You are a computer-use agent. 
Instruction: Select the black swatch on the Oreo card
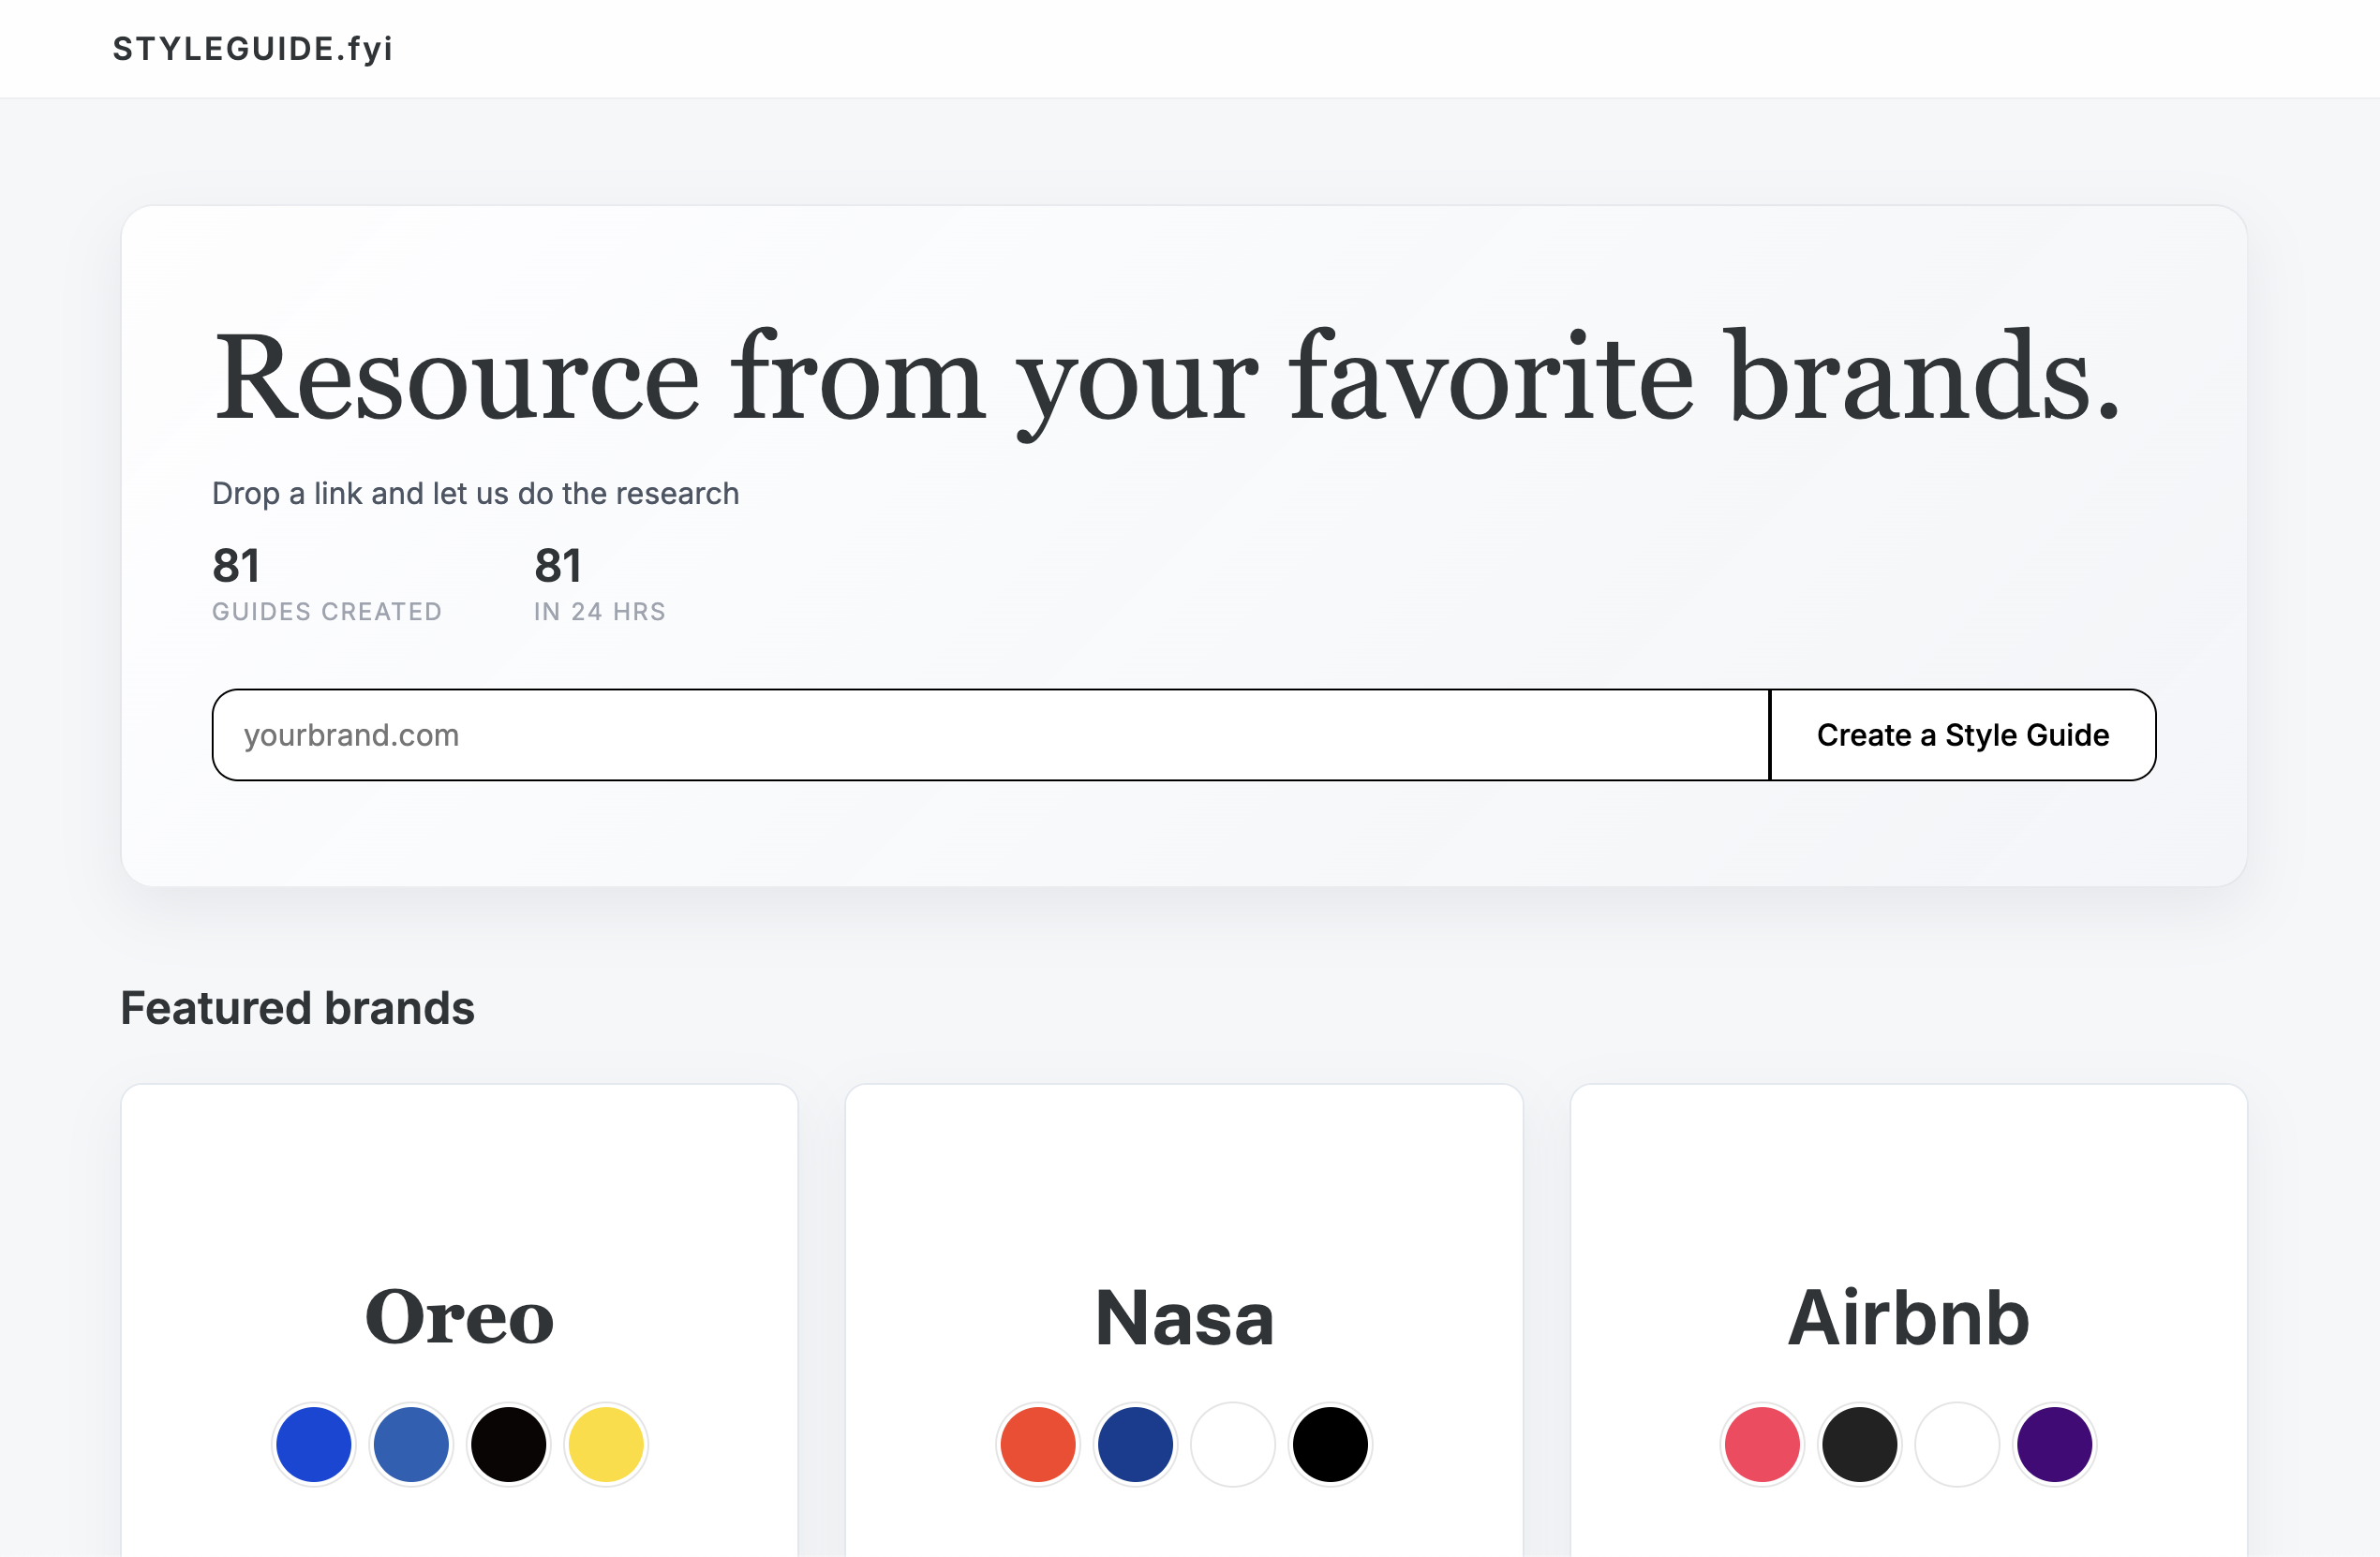(x=509, y=1444)
